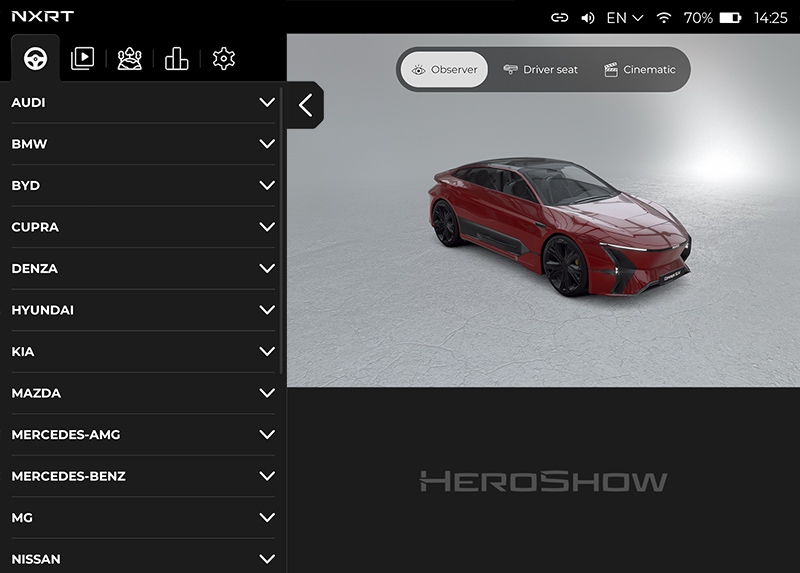Screen dimensions: 800x573
Task: Open the bar chart statistics tab
Action: pos(177,58)
